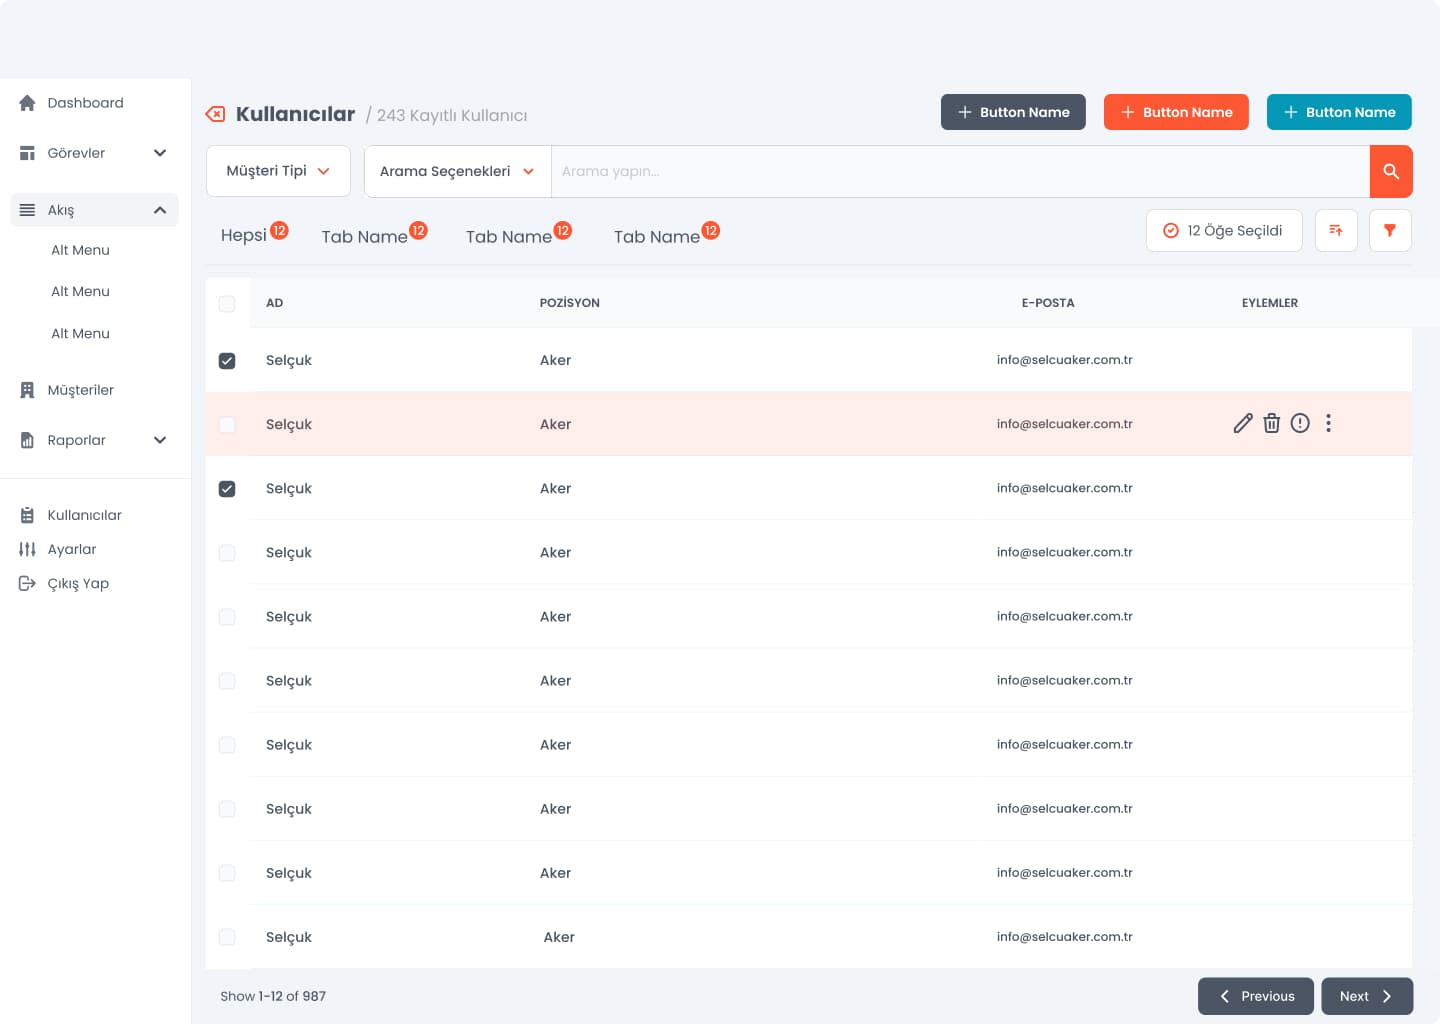Click the teal Button Name button
This screenshot has height=1024, width=1440.
click(1339, 112)
